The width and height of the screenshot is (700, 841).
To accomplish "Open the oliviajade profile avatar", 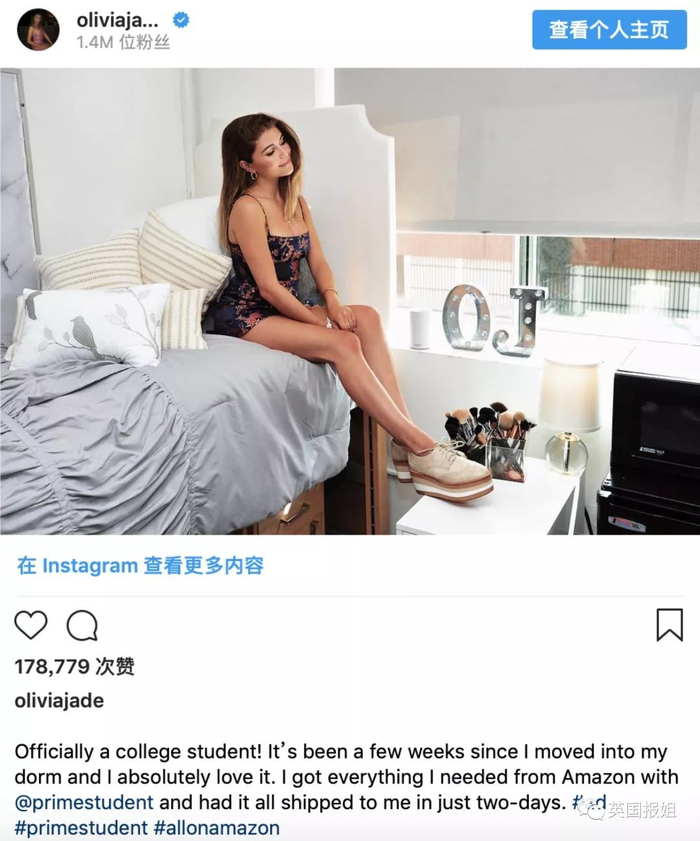I will pos(38,29).
